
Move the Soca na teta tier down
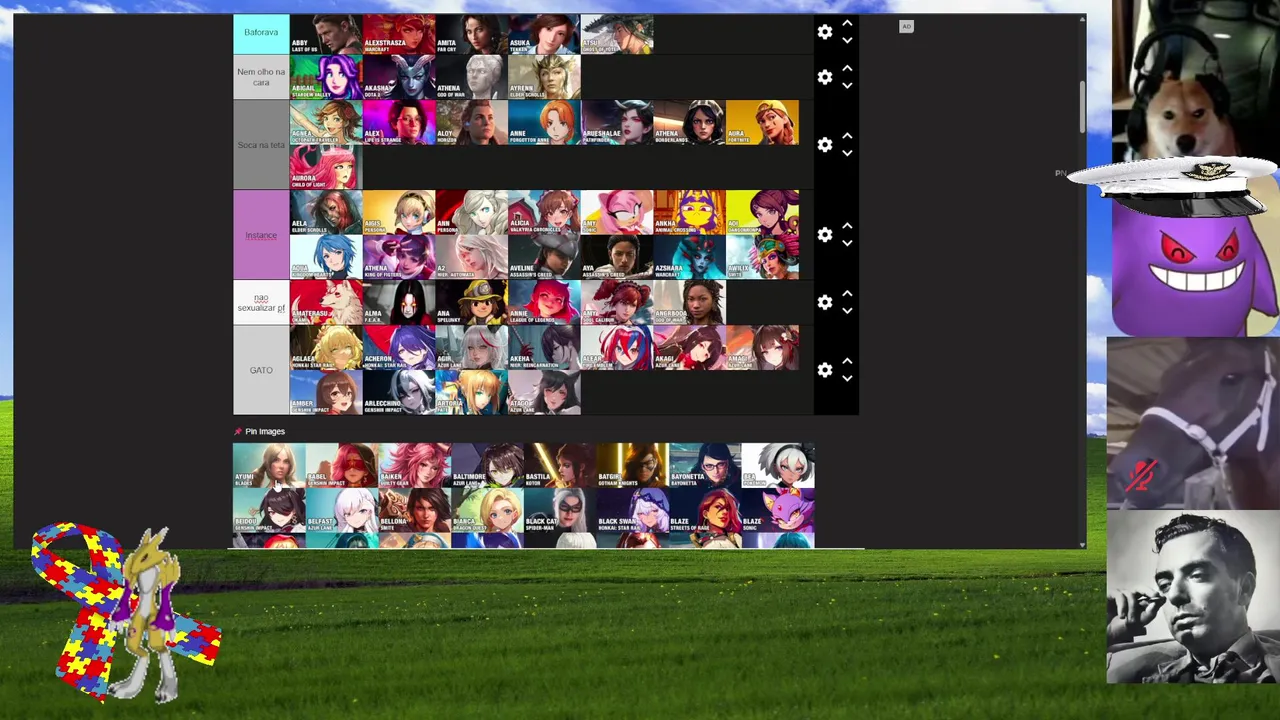pos(847,154)
